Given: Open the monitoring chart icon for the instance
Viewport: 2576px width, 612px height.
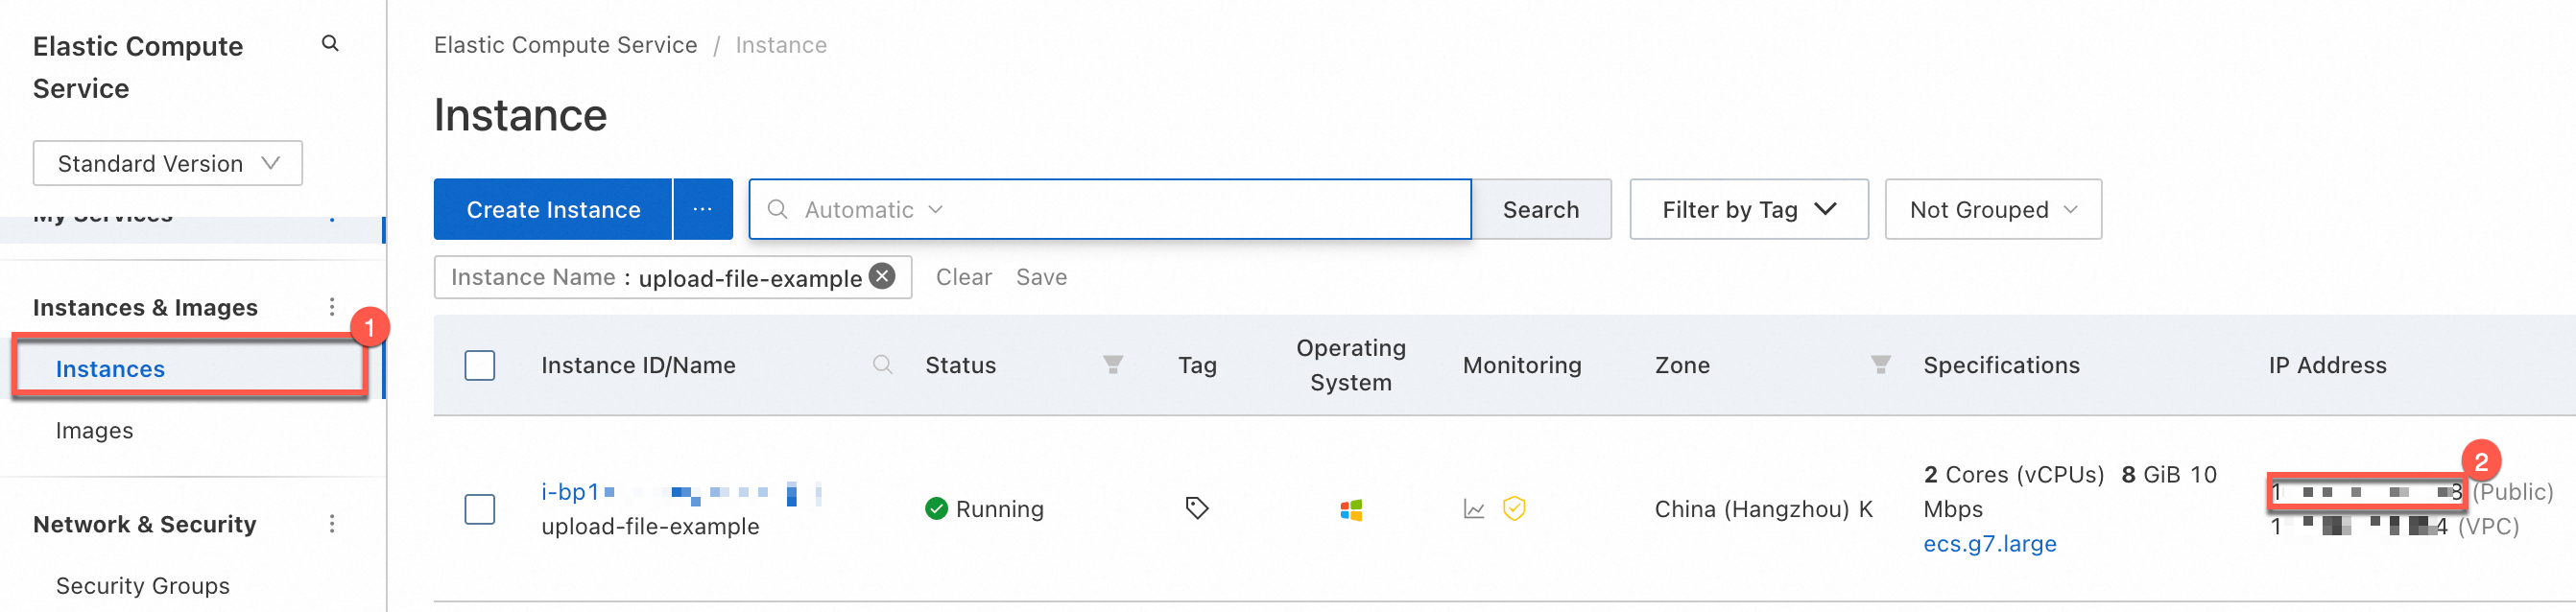Looking at the screenshot, I should pyautogui.click(x=1473, y=509).
